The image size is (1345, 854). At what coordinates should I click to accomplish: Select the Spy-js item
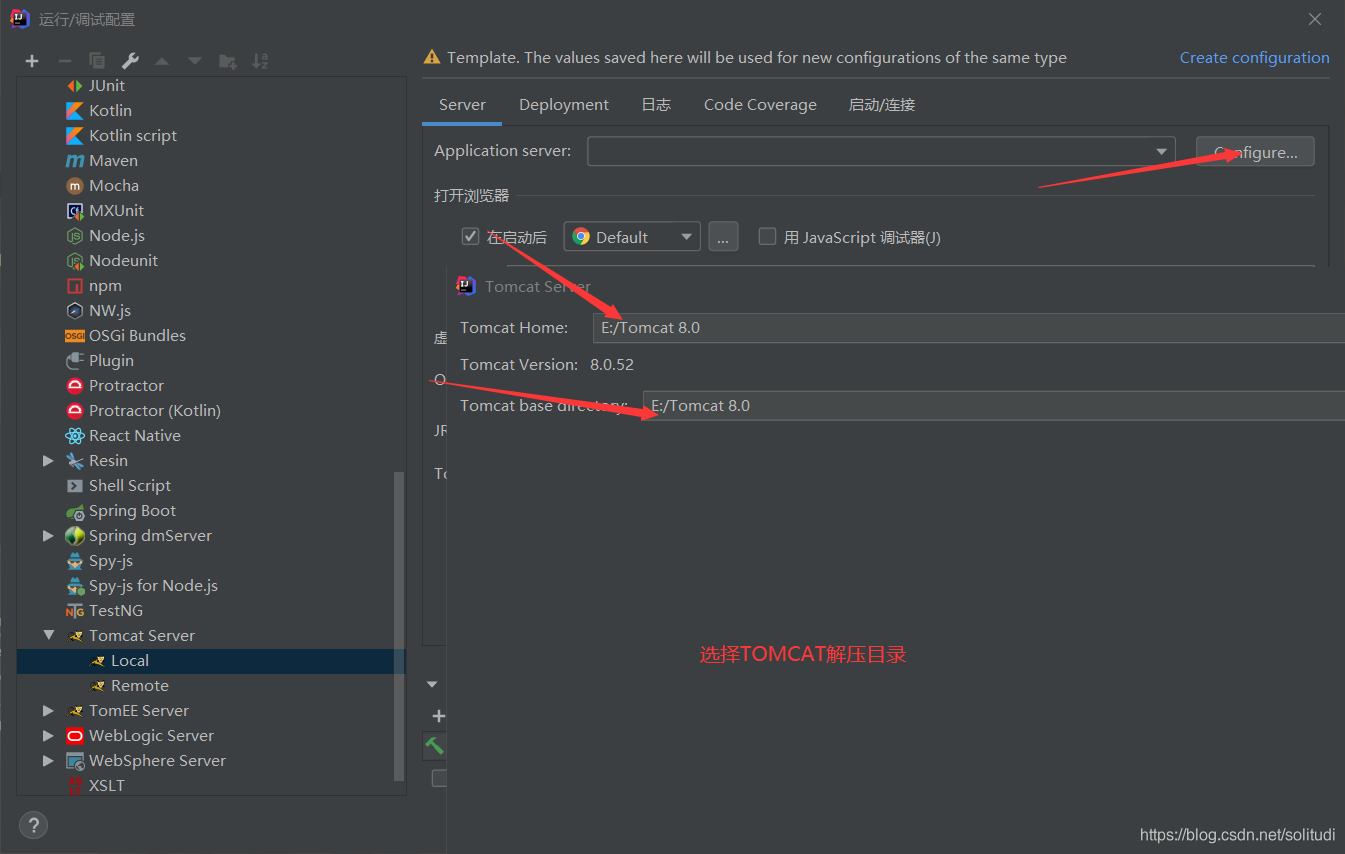111,561
